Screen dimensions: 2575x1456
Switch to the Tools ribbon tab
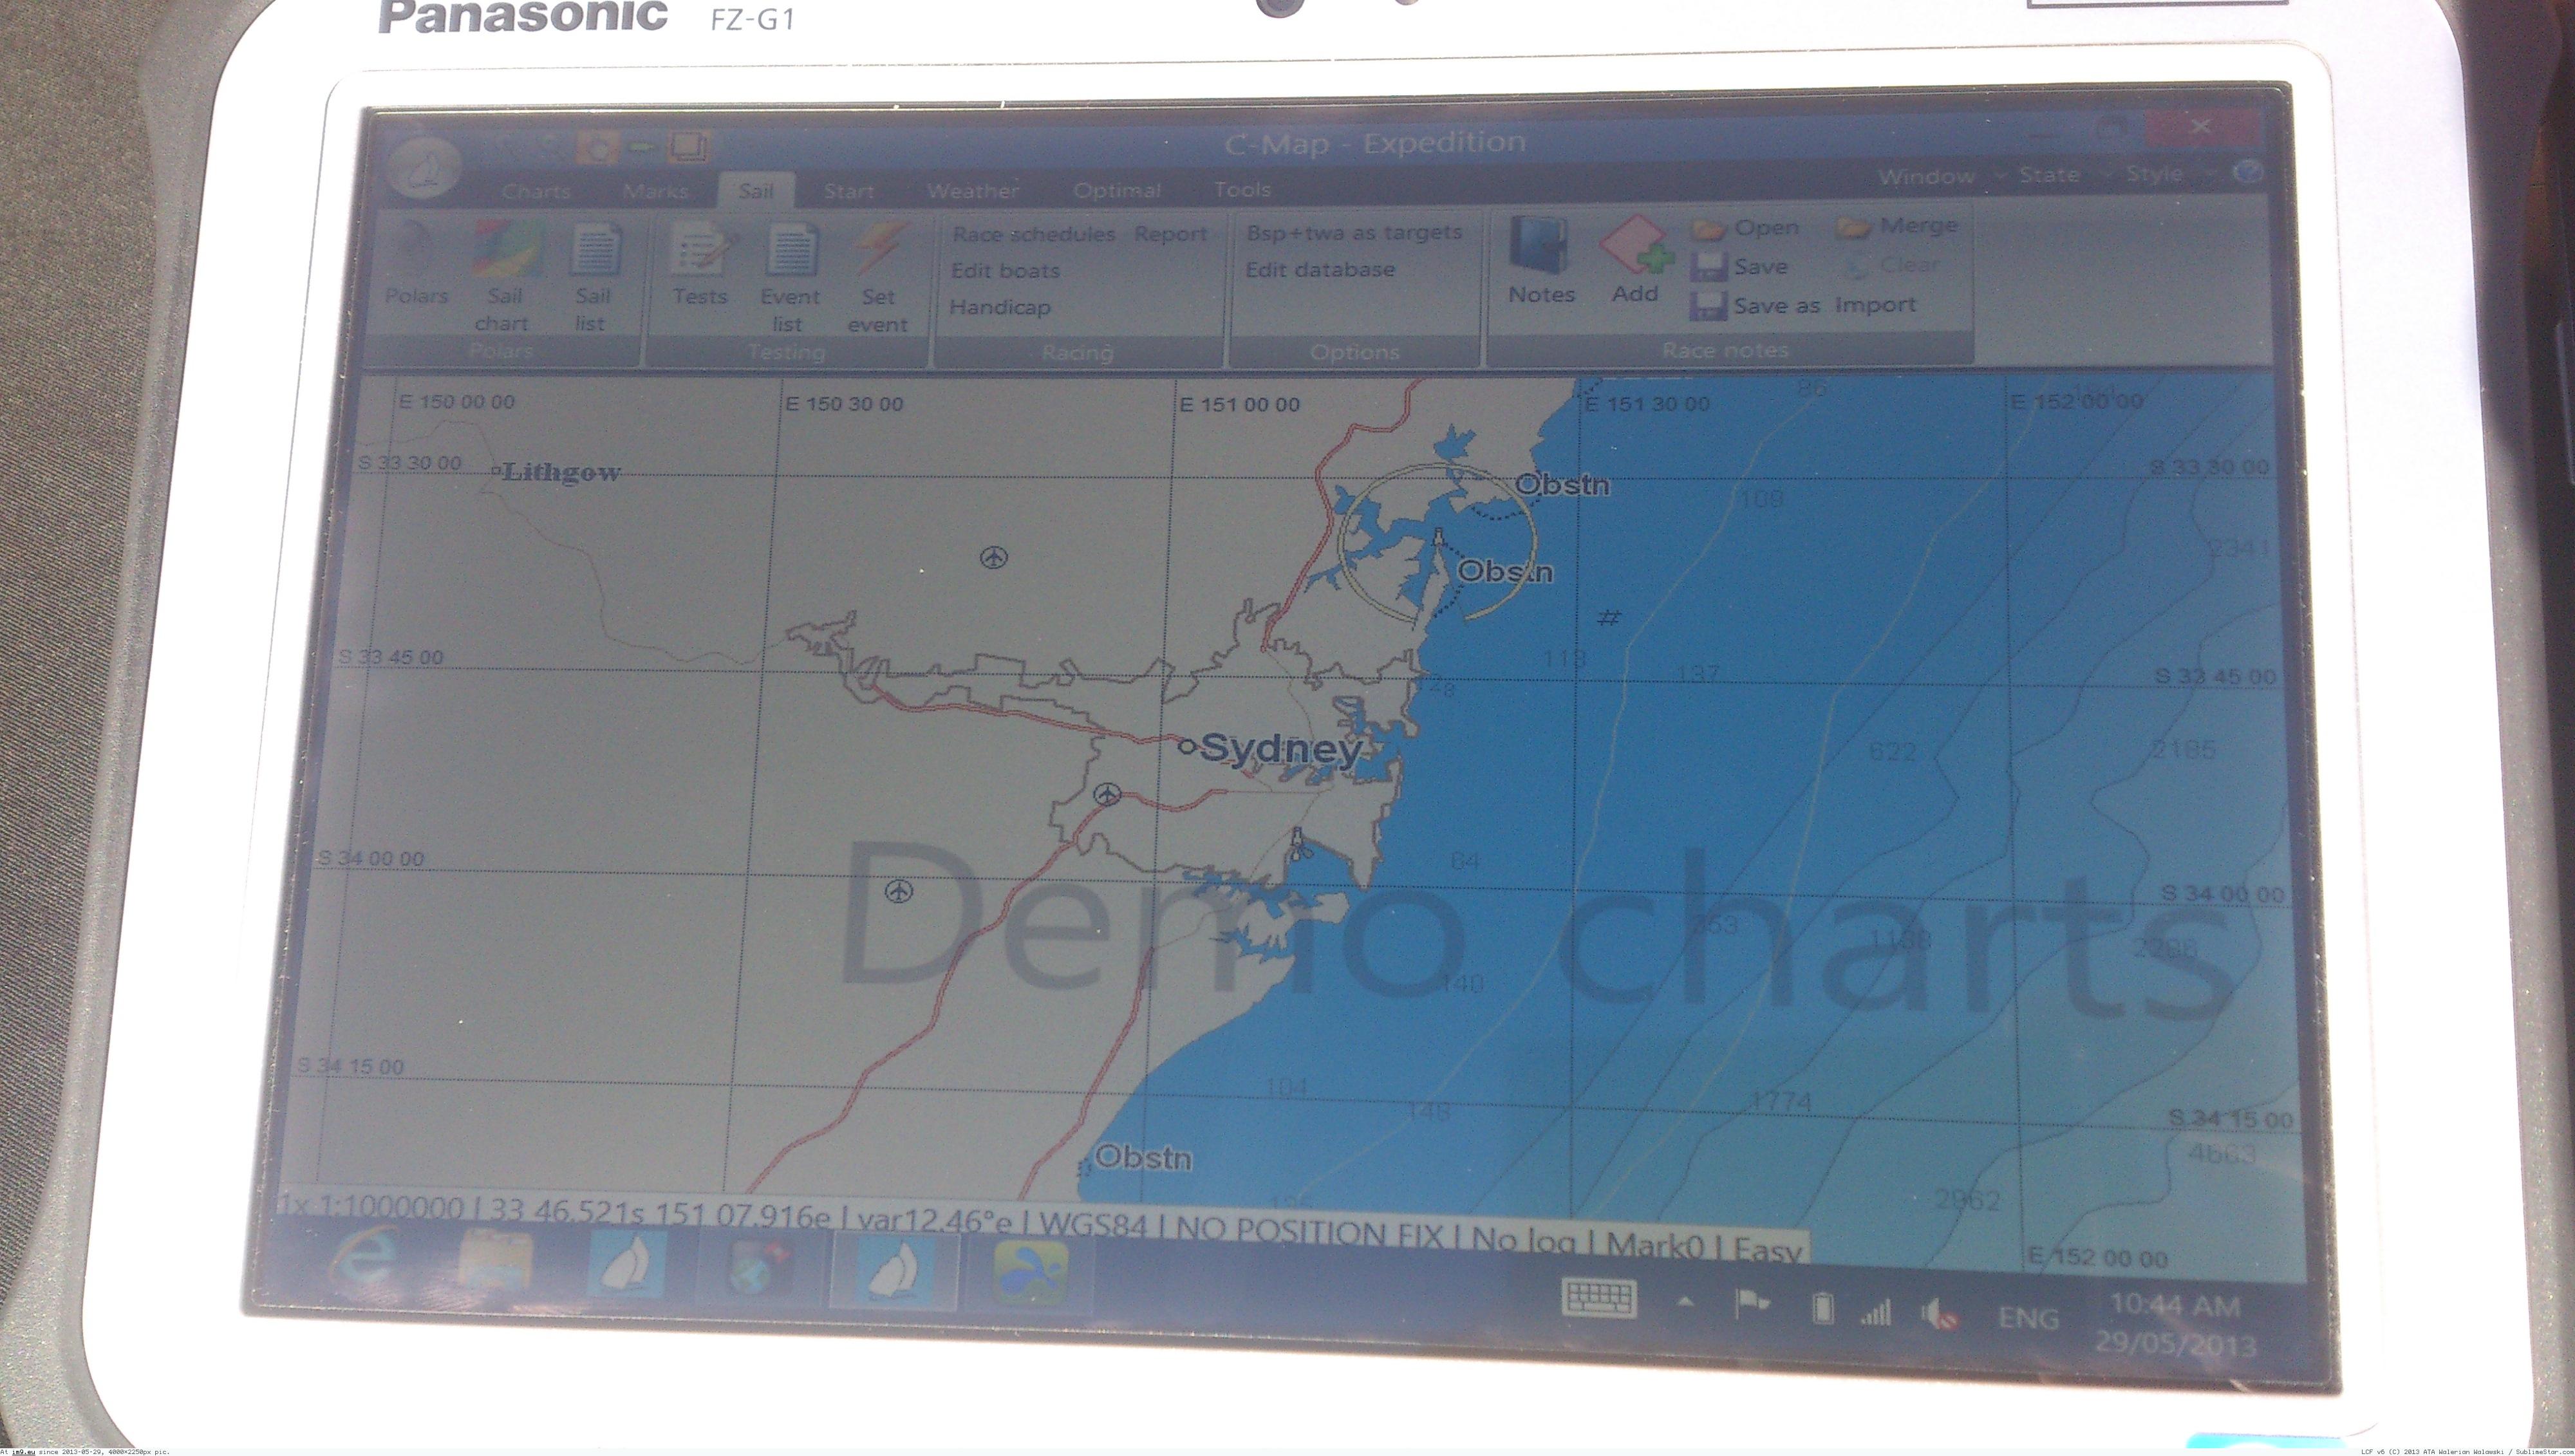(1242, 189)
